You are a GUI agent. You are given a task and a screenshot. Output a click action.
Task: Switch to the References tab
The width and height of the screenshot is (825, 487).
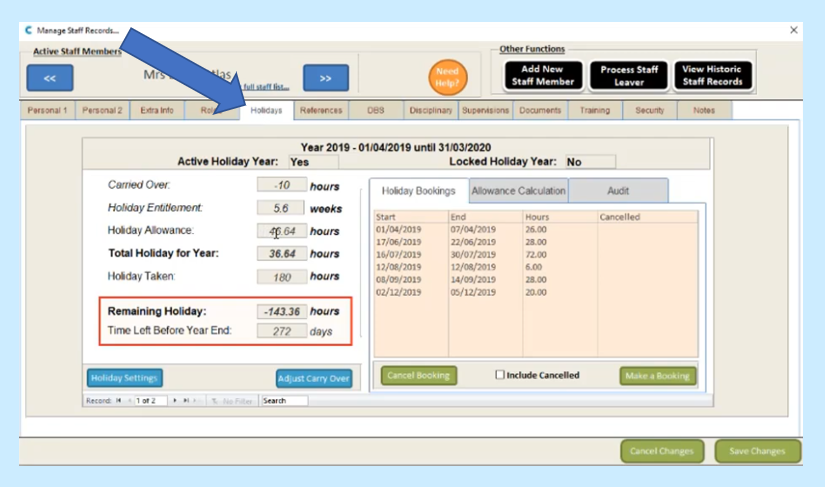[321, 110]
